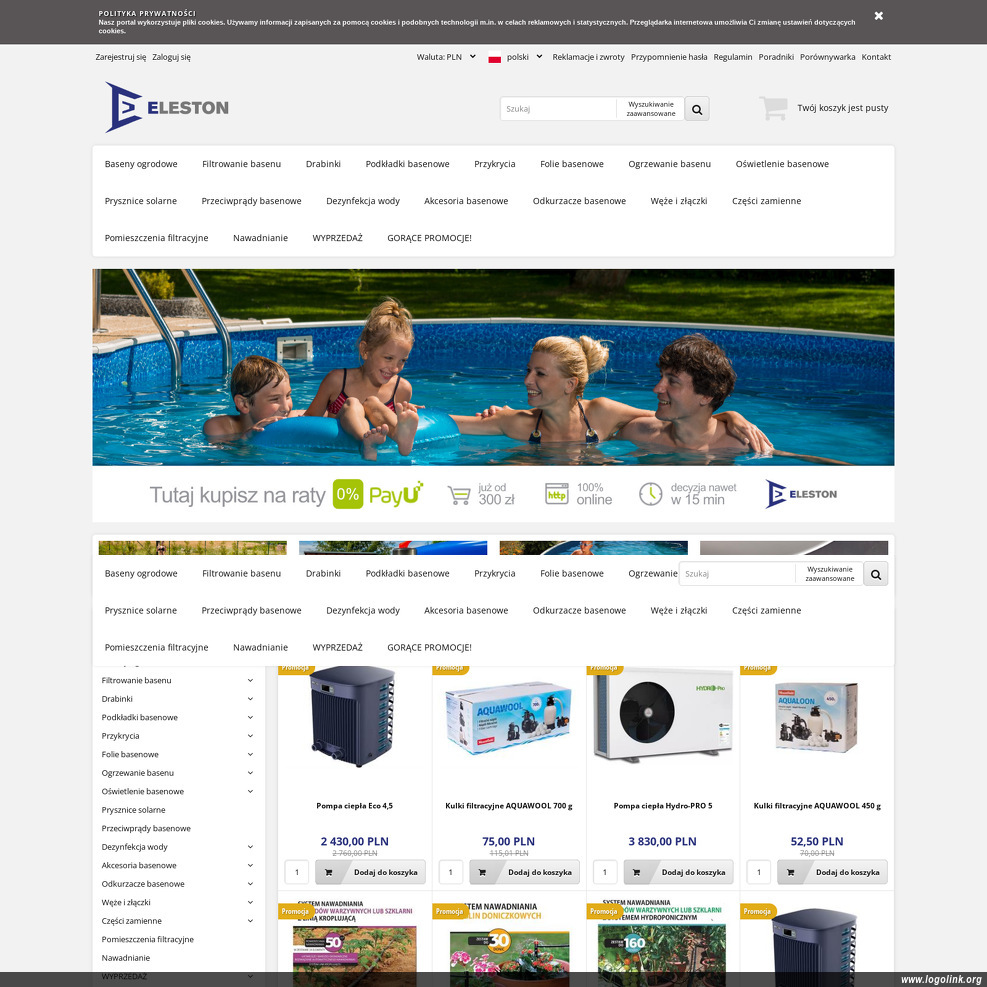
Task: Expand Folie basenowe sidebar arrow
Action: click(x=251, y=754)
